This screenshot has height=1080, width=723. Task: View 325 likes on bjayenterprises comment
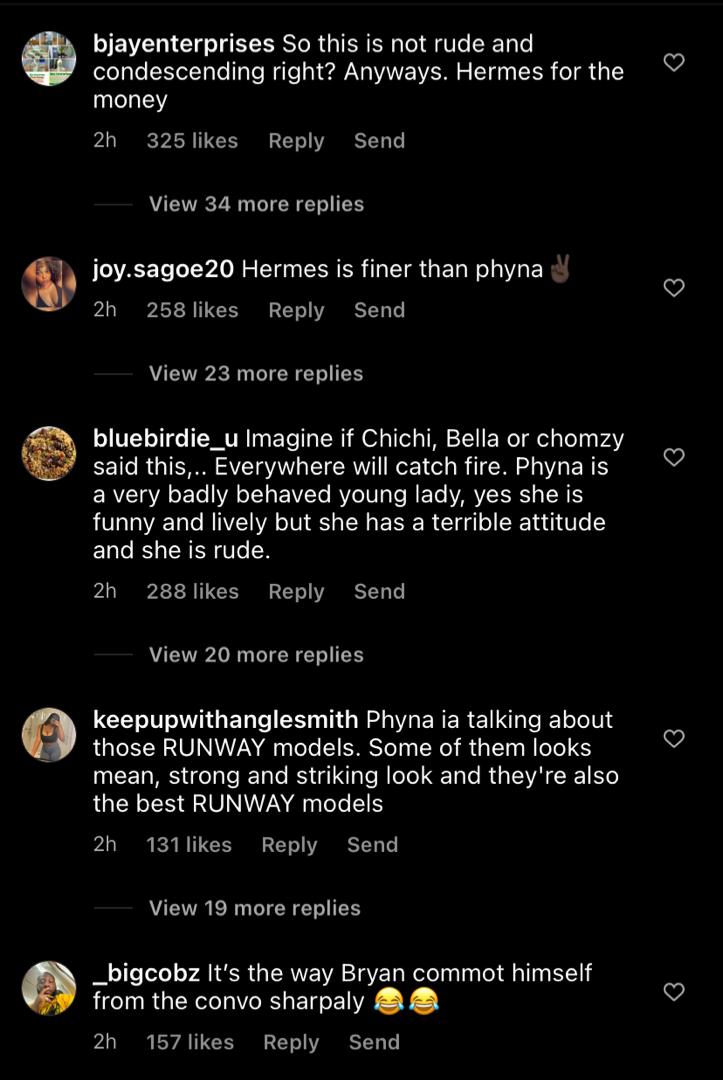pos(192,141)
